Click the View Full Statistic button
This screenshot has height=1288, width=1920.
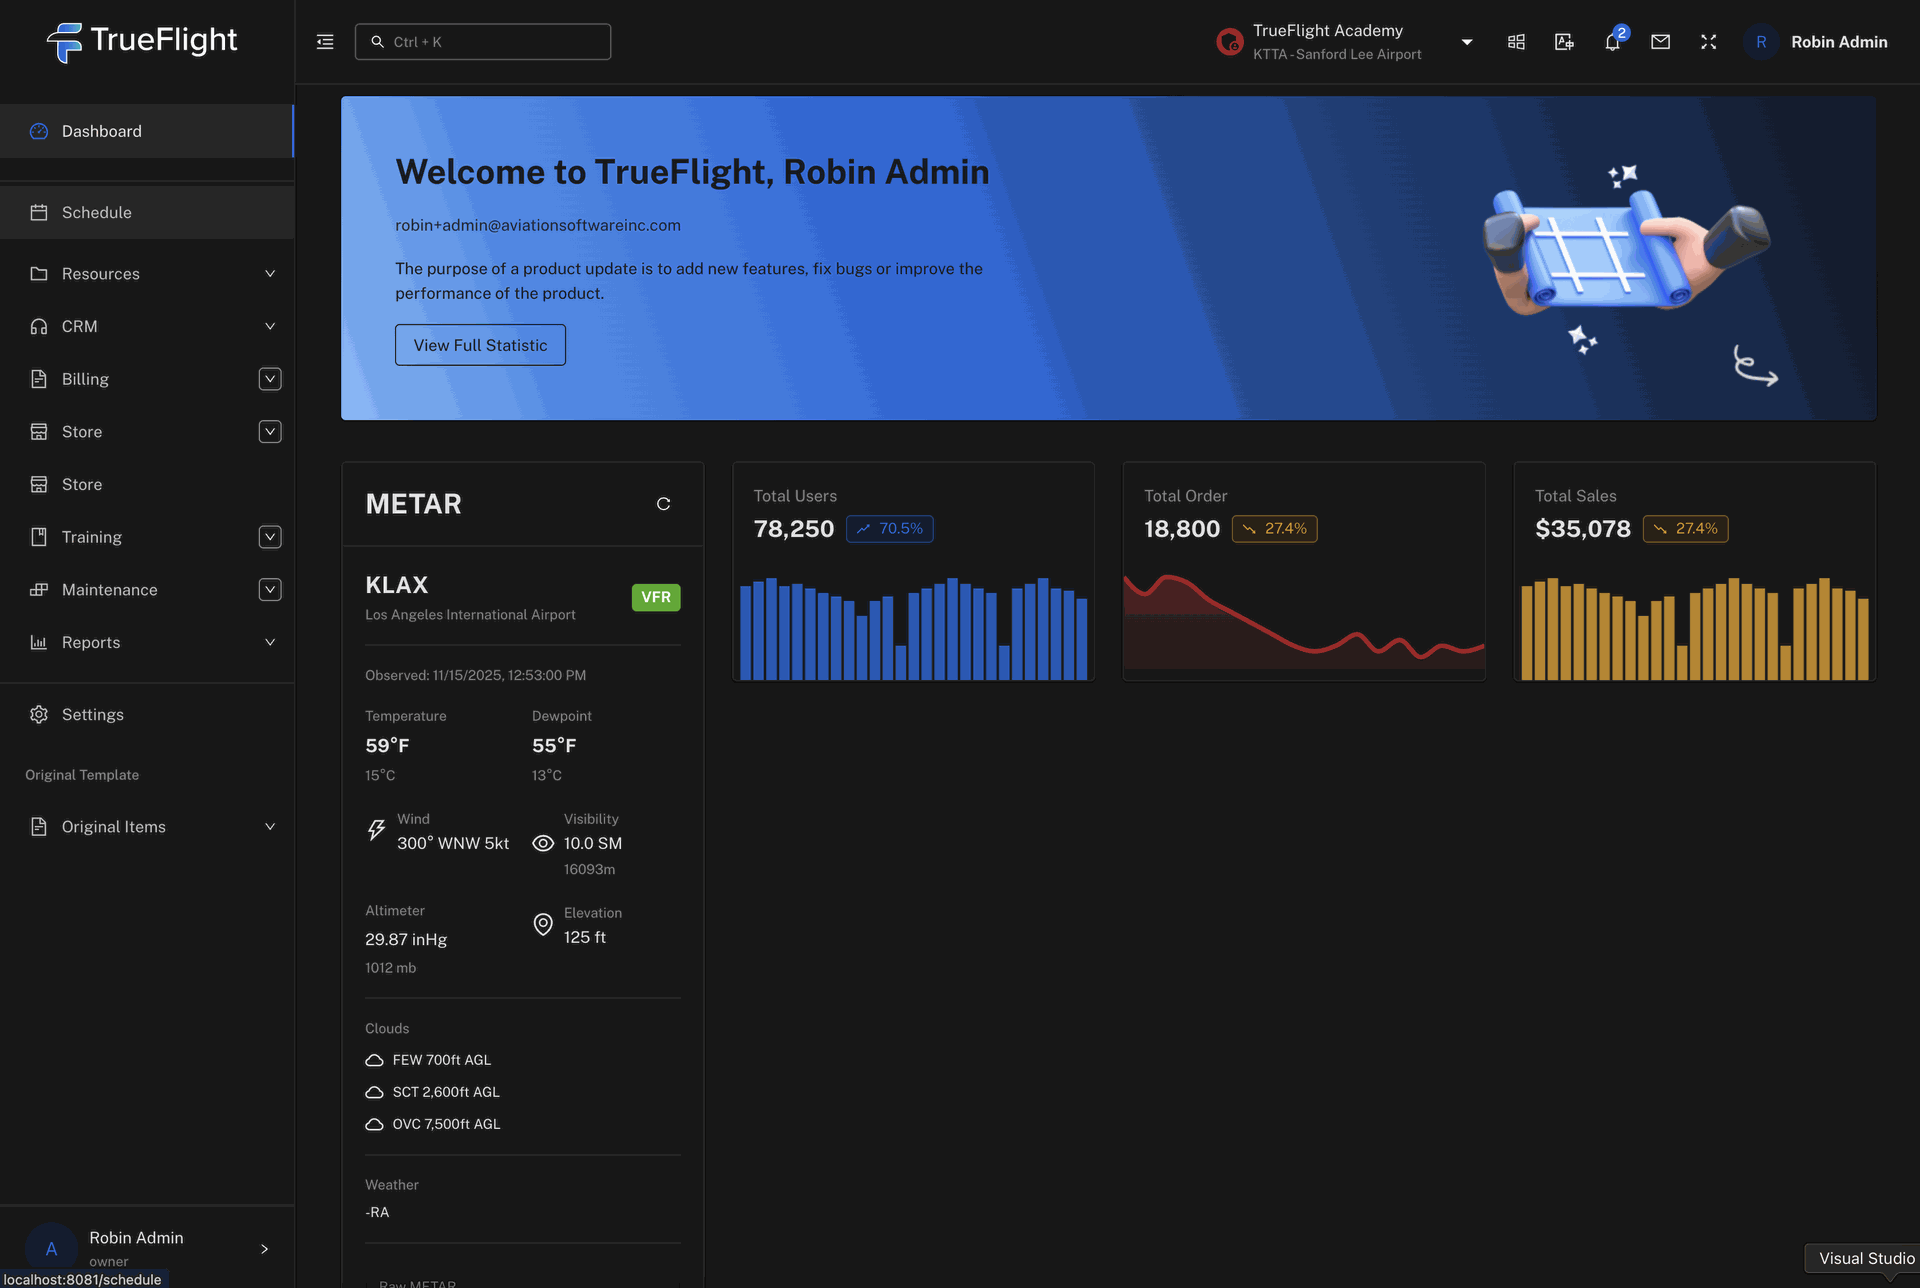point(480,345)
